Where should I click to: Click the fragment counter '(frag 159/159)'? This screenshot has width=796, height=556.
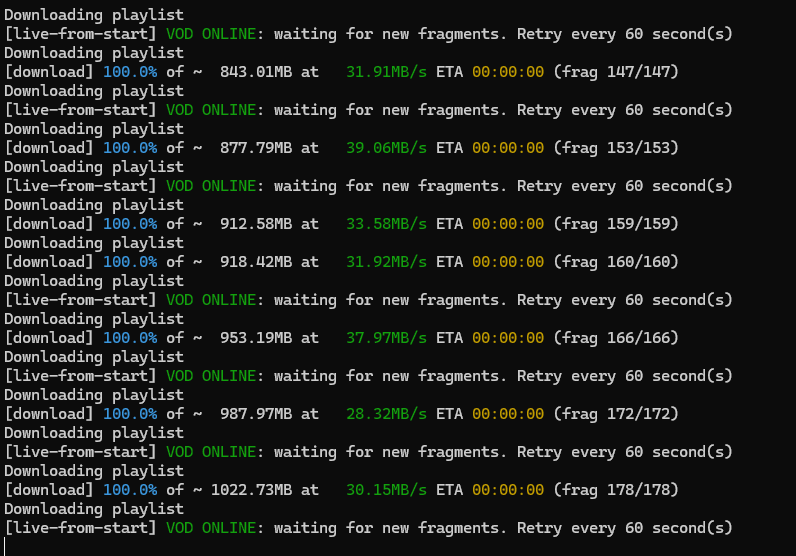pos(616,224)
